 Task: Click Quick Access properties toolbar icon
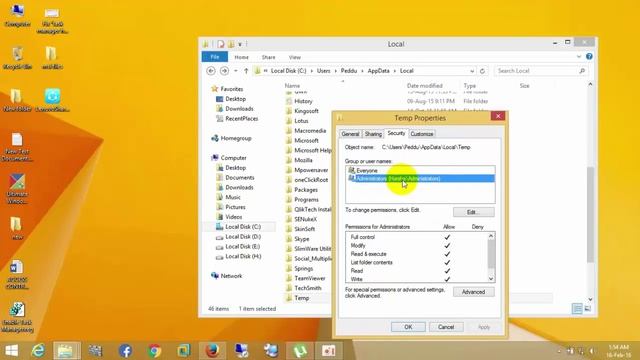[220, 44]
